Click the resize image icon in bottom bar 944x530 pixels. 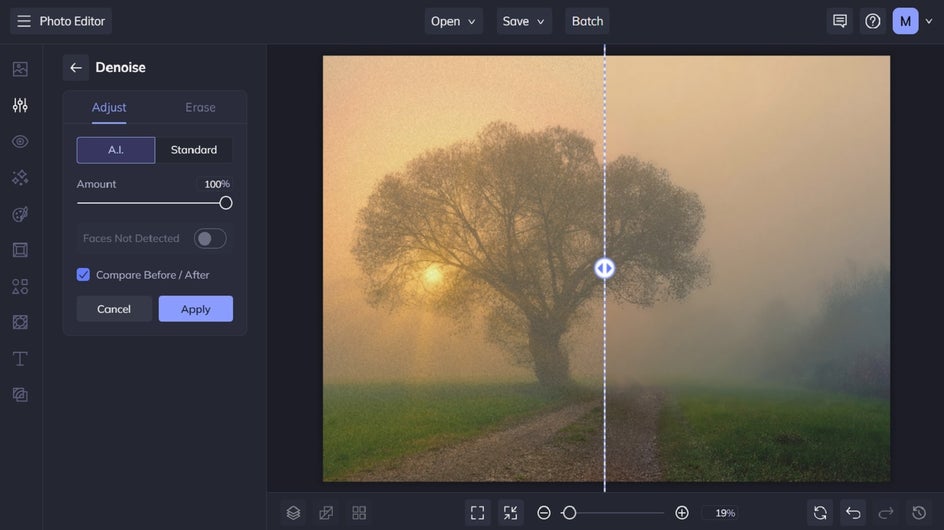pyautogui.click(x=326, y=513)
